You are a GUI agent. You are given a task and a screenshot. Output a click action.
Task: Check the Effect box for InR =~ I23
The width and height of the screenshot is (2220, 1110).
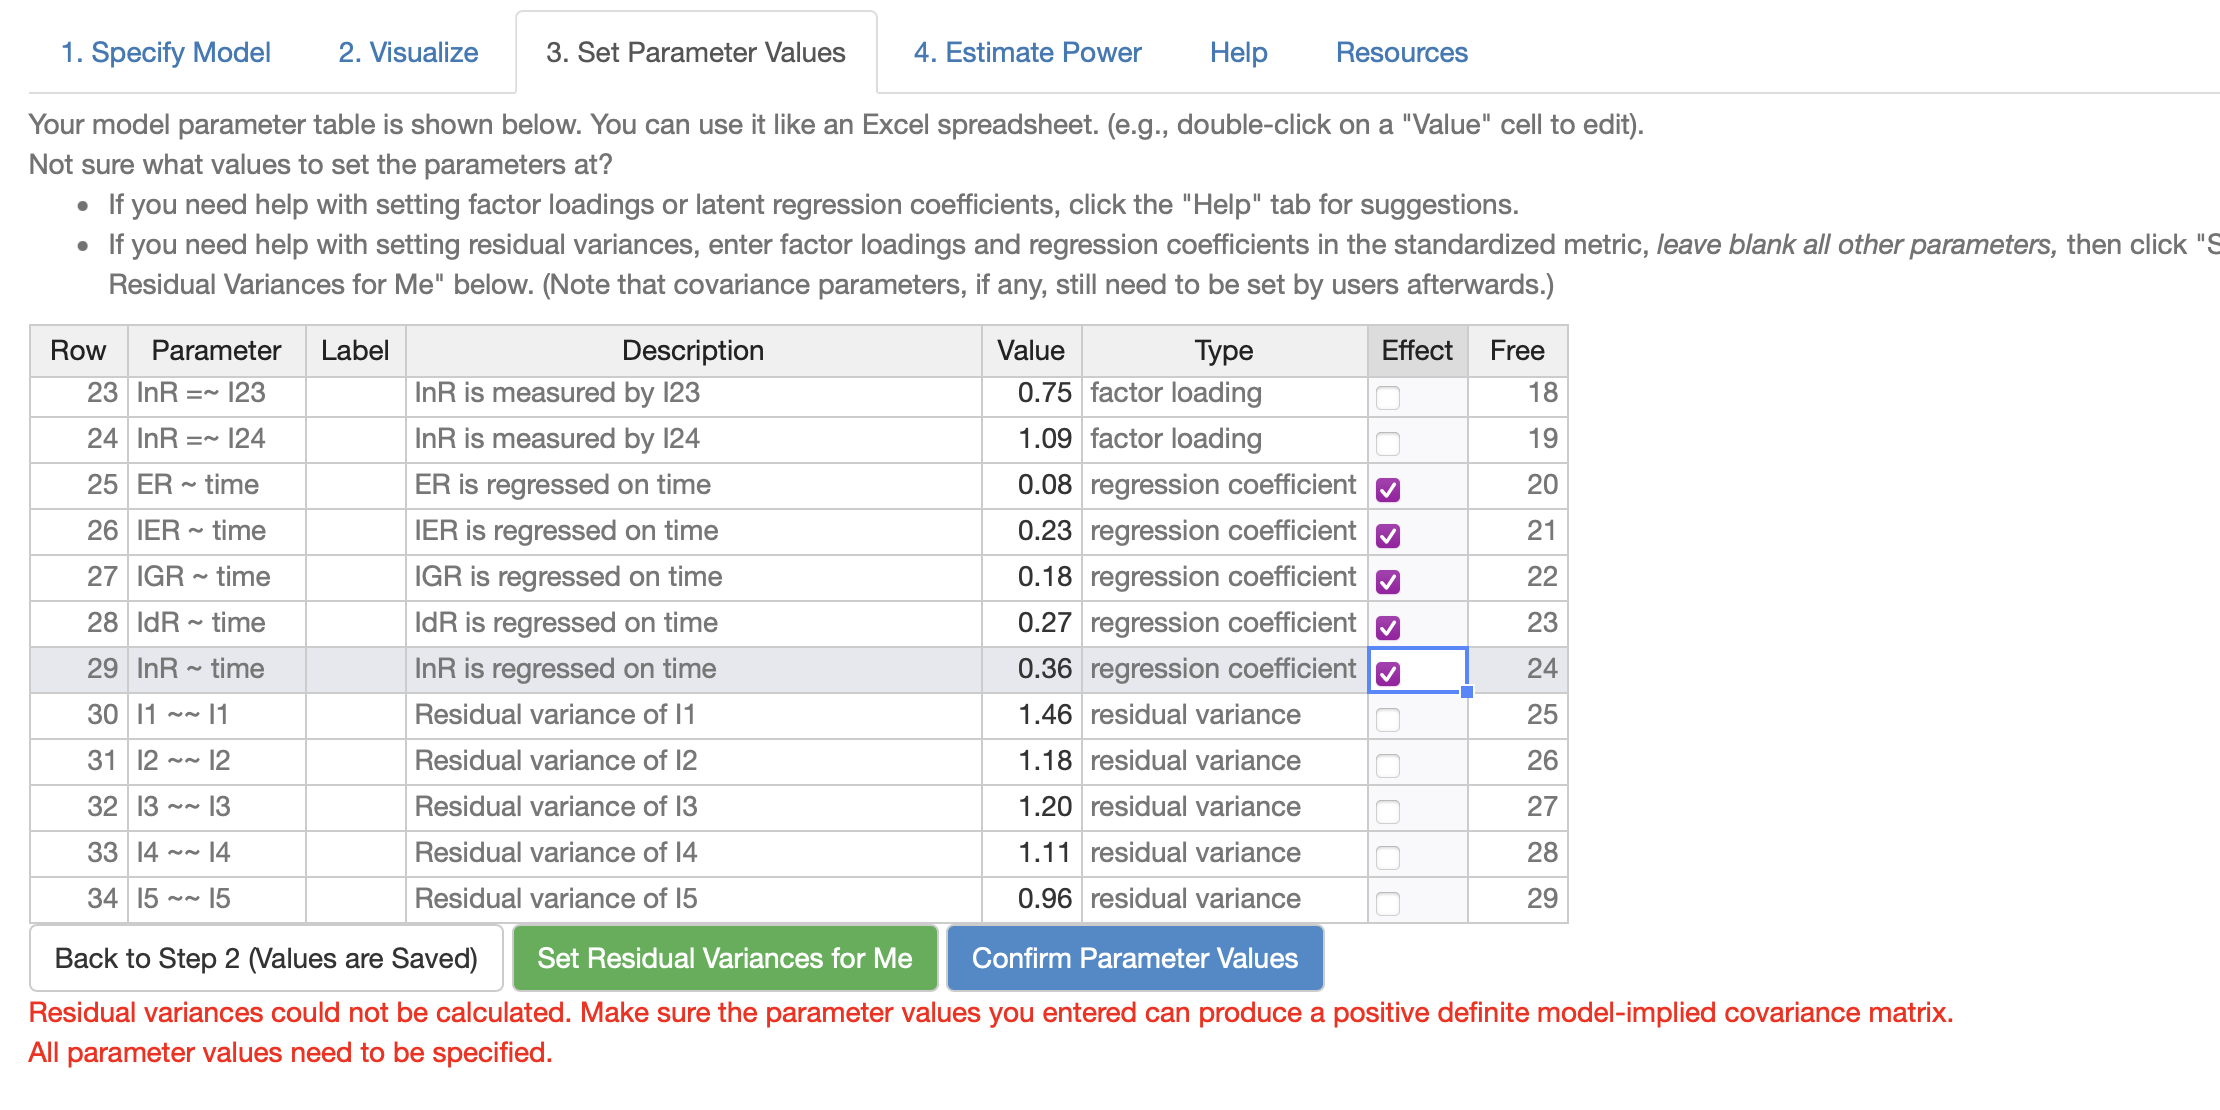point(1388,397)
